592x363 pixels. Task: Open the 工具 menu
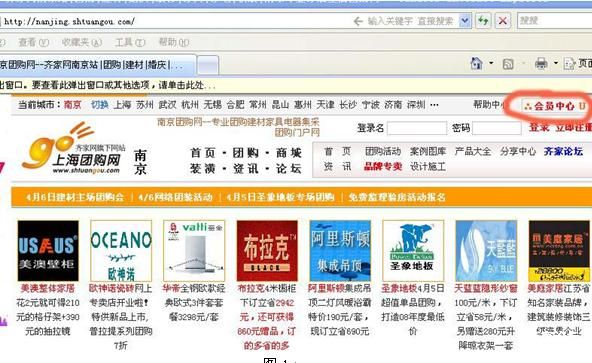point(130,42)
